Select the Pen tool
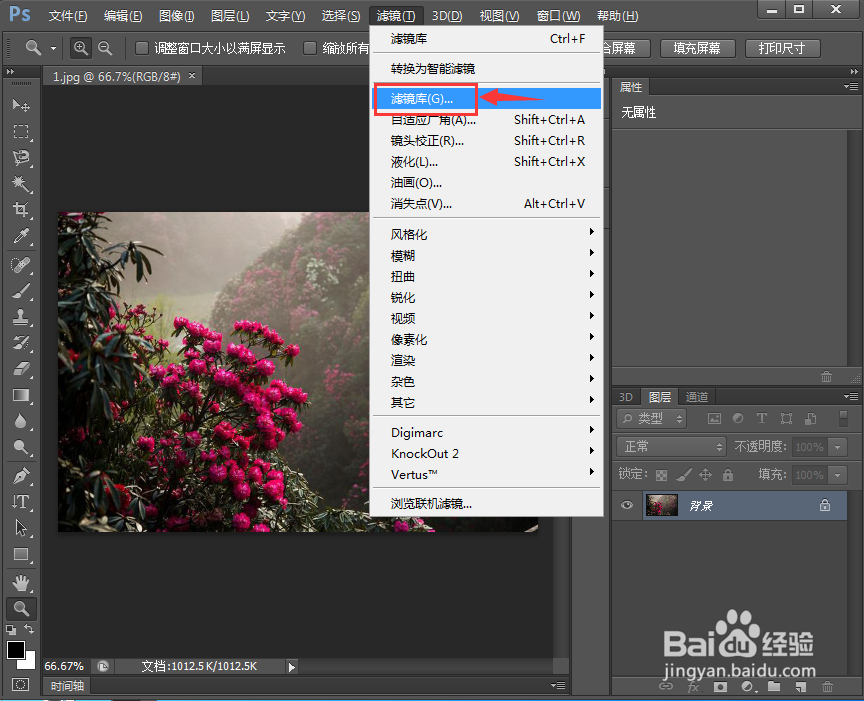864x701 pixels. 21,476
